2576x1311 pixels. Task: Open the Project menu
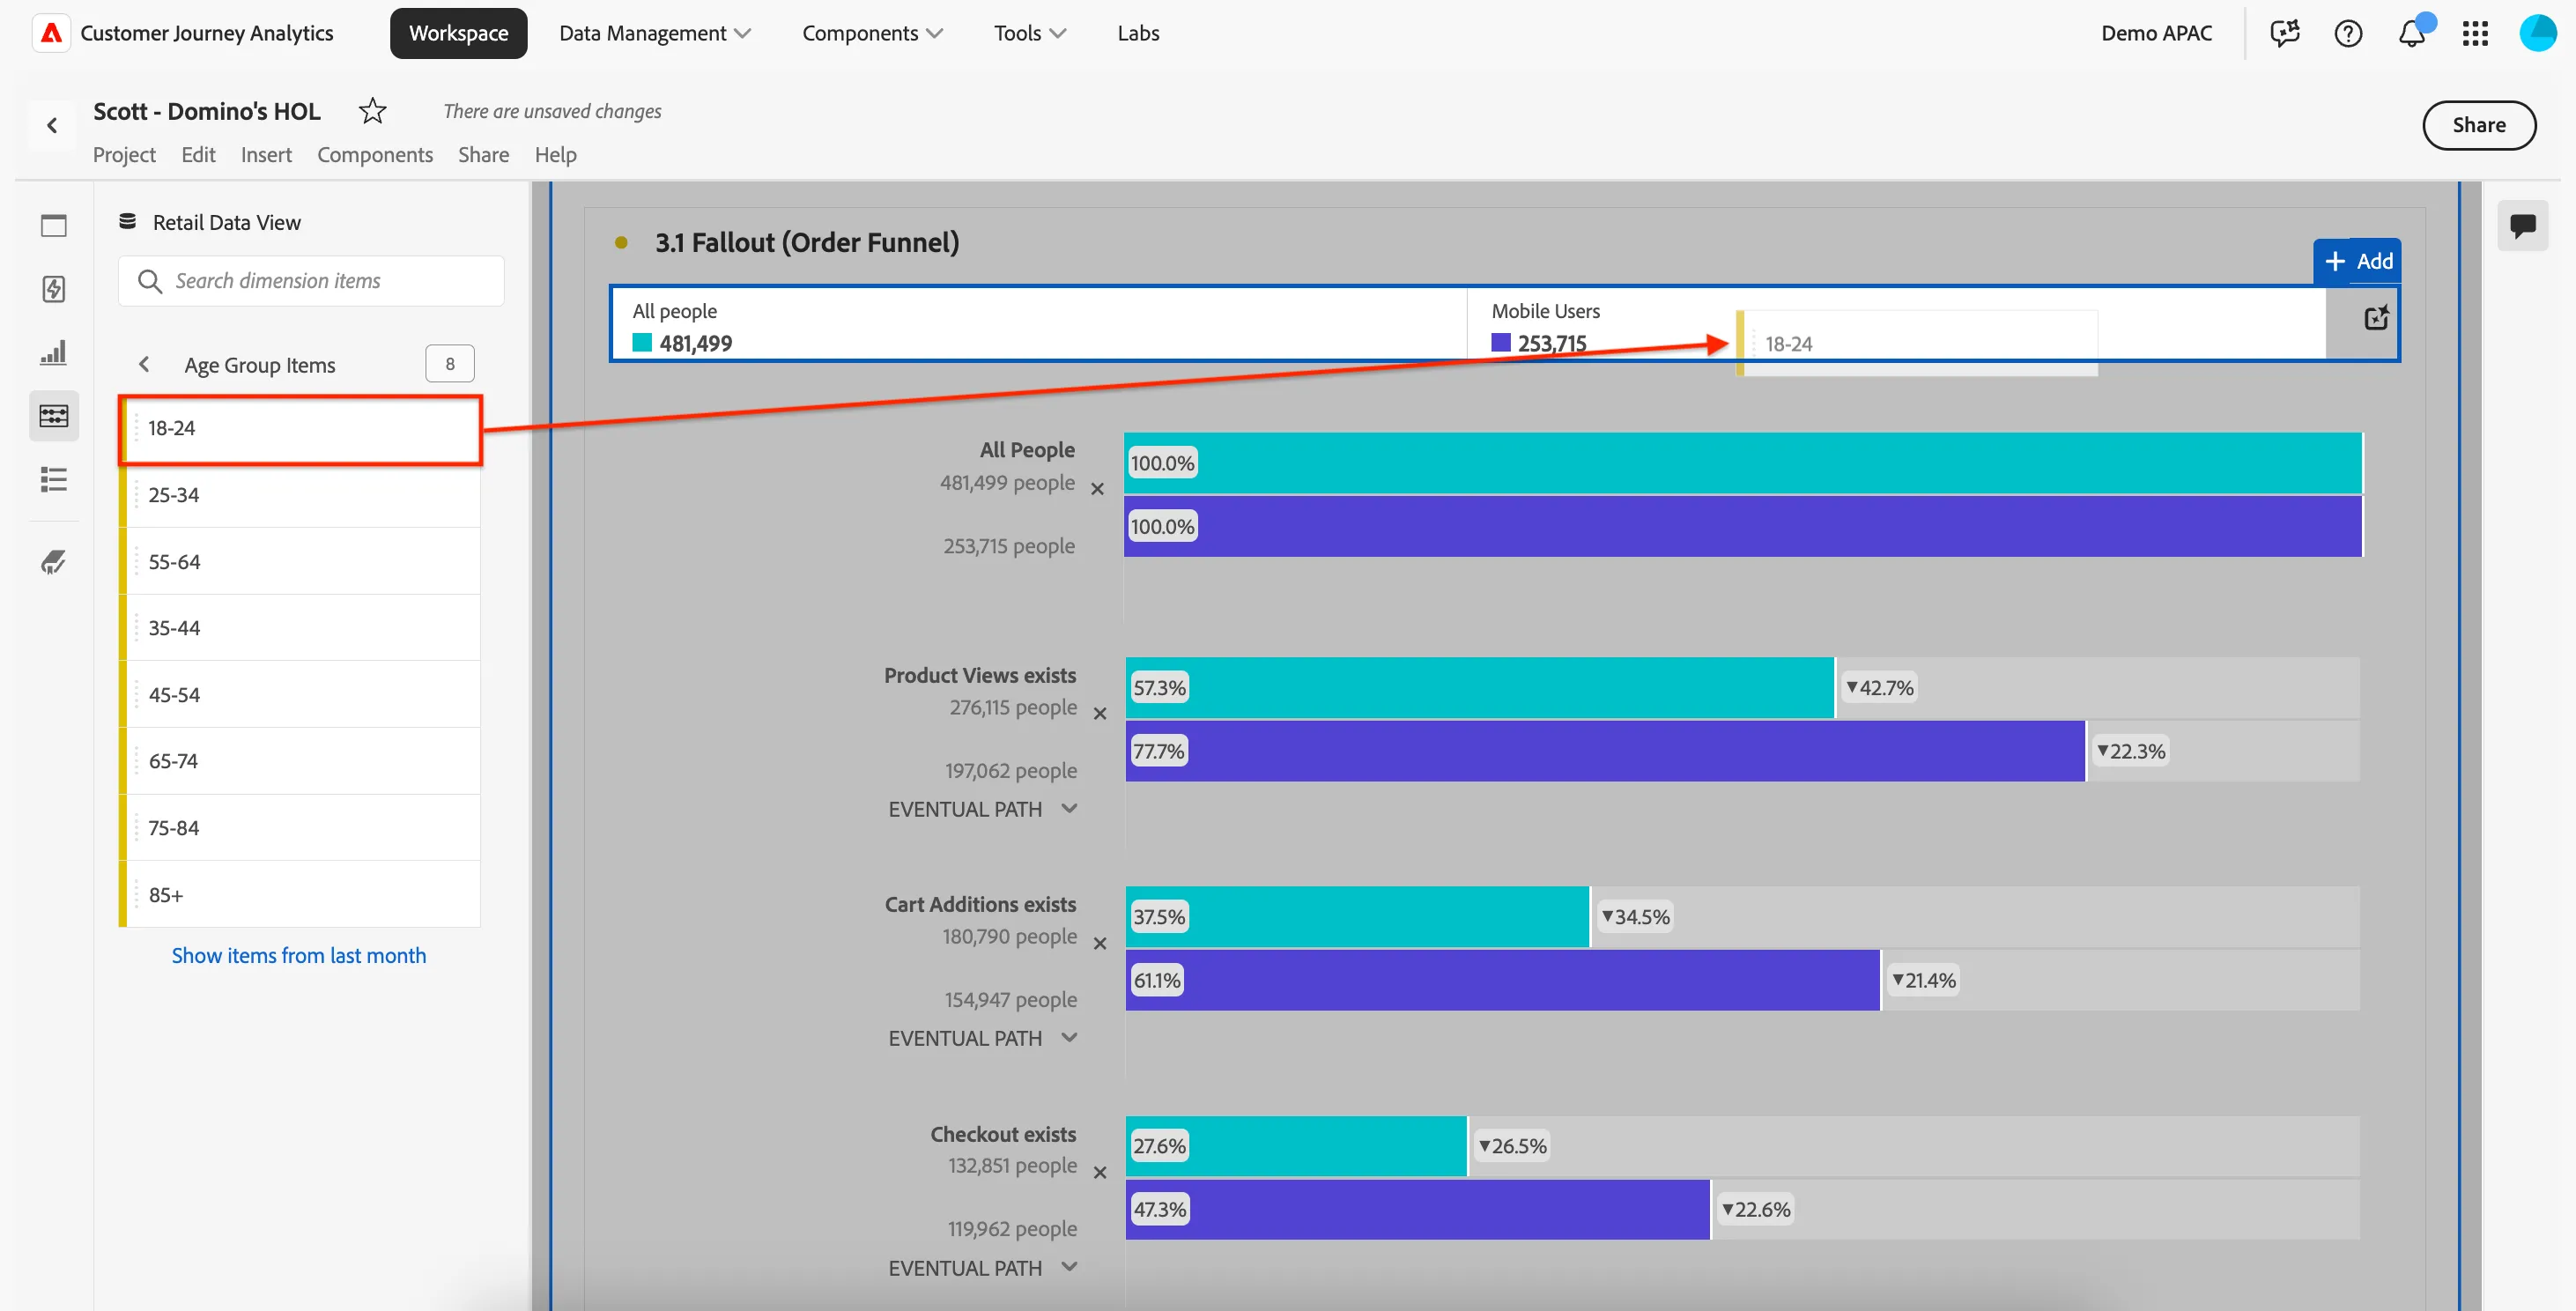[x=124, y=154]
